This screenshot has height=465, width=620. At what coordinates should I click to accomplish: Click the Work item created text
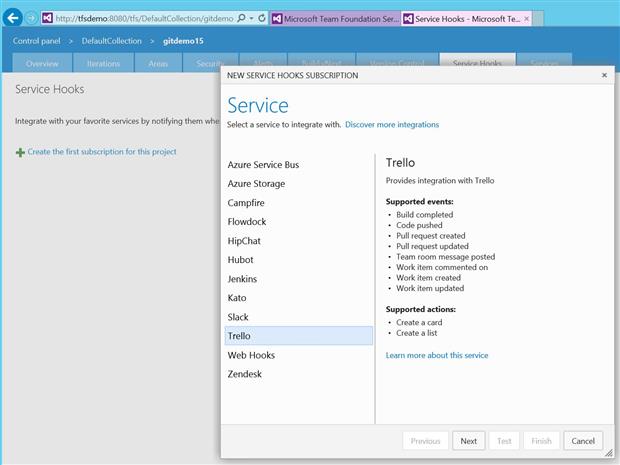[x=428, y=278]
